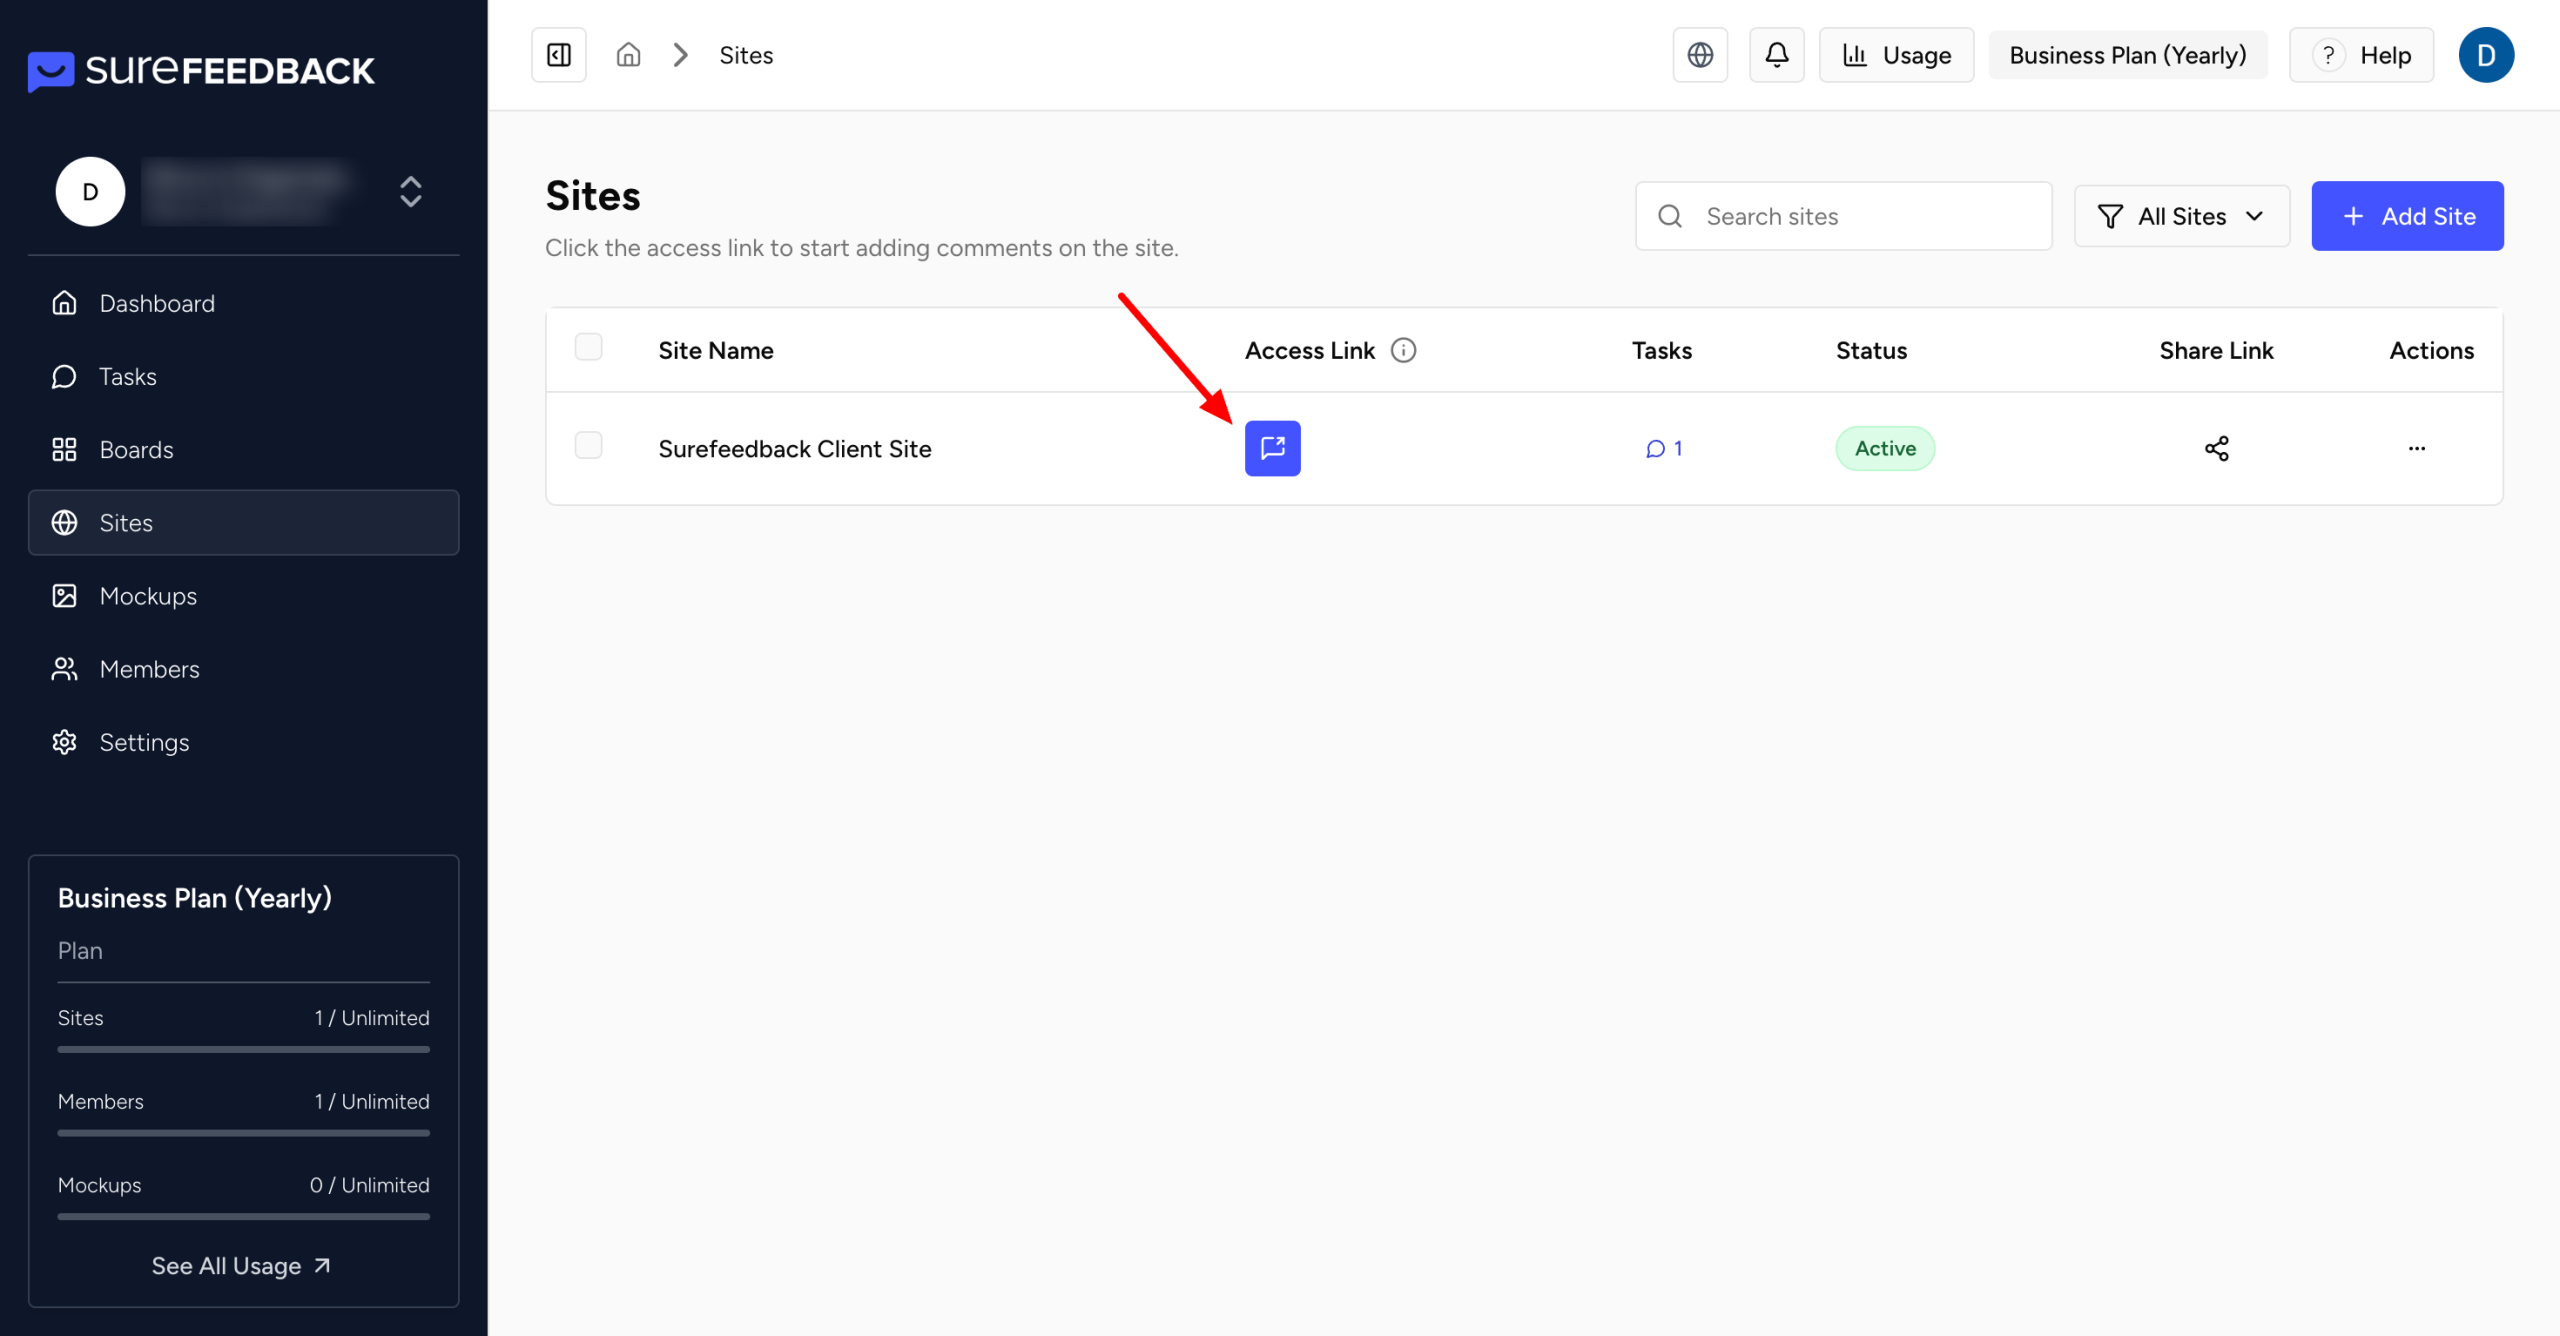The image size is (2560, 1336).
Task: Open the three-dot actions menu
Action: coord(2416,448)
